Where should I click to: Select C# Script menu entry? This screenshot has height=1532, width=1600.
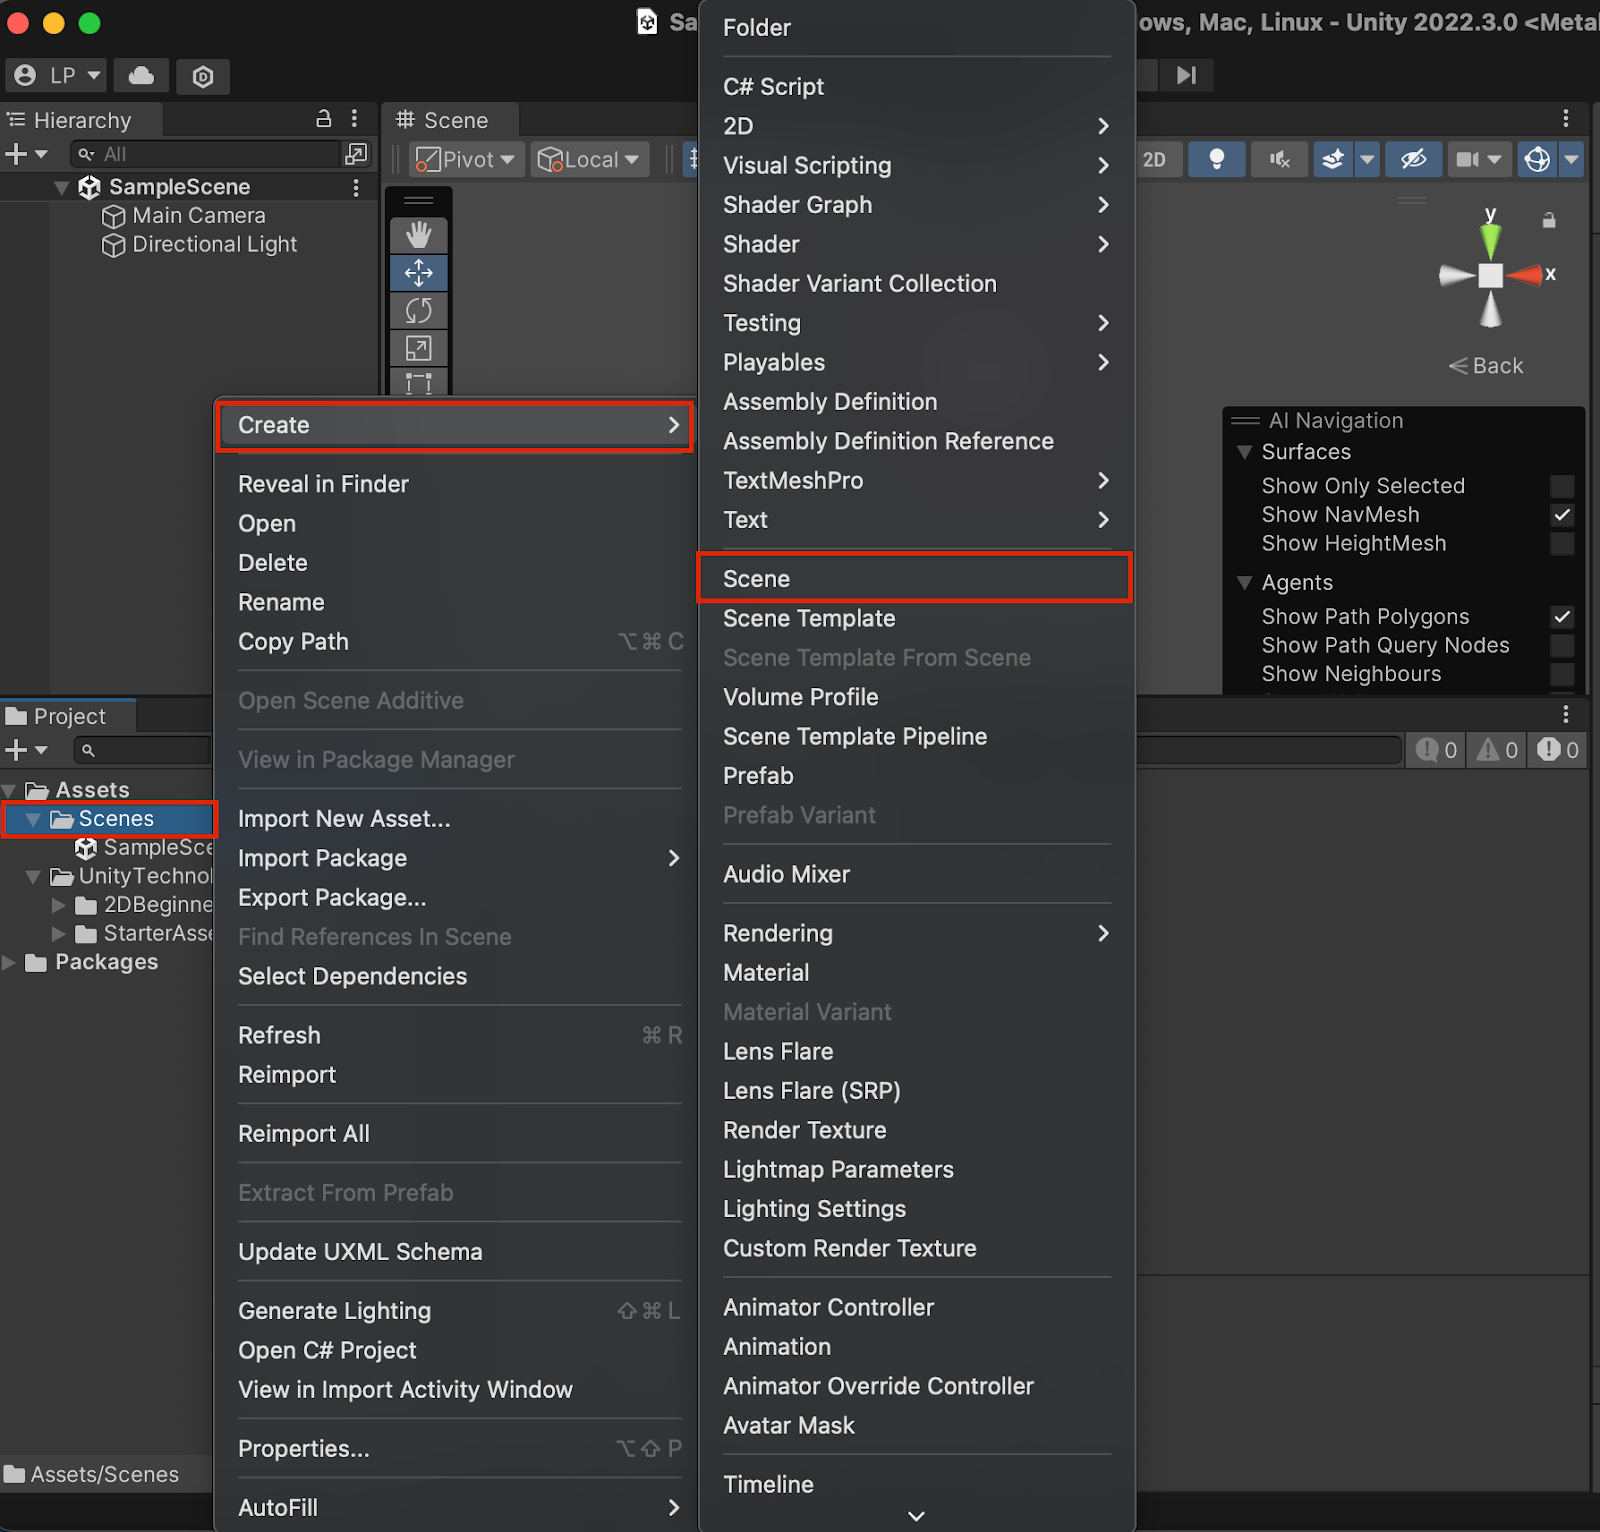[x=773, y=87]
